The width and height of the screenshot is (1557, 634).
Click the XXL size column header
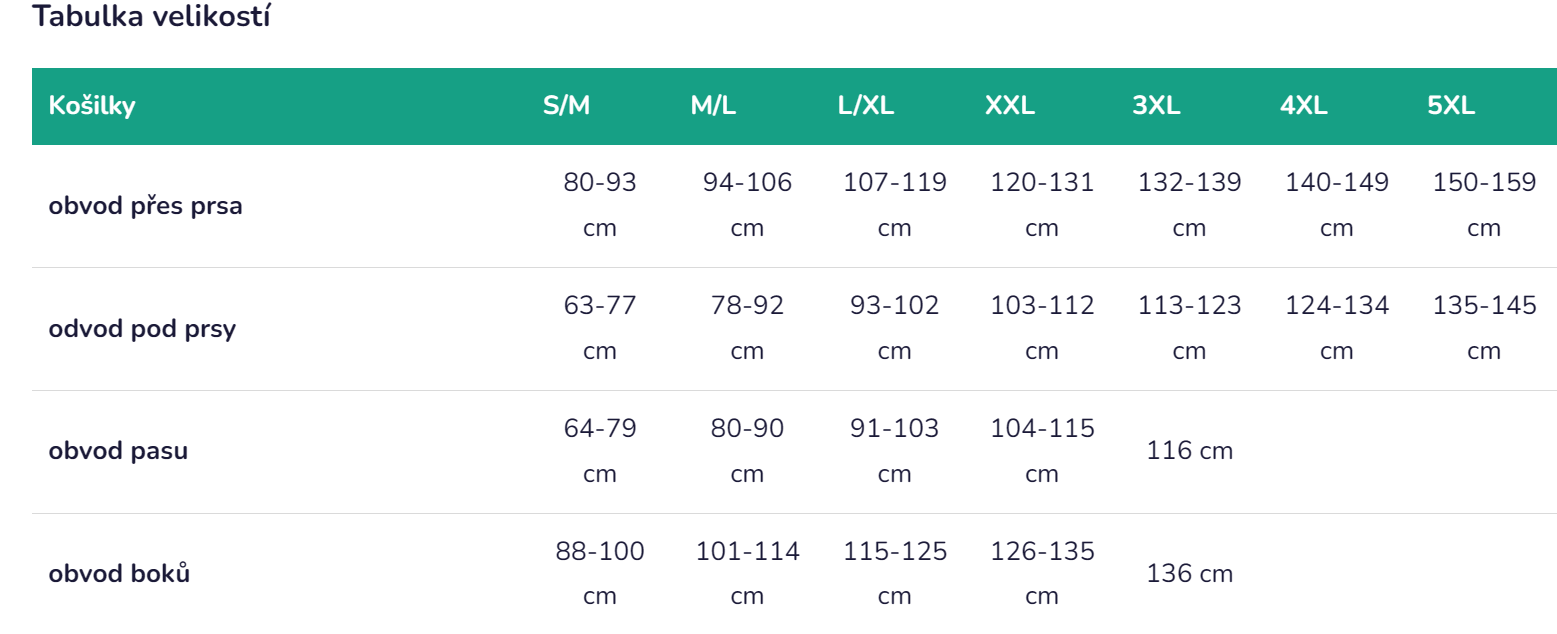coord(1010,106)
